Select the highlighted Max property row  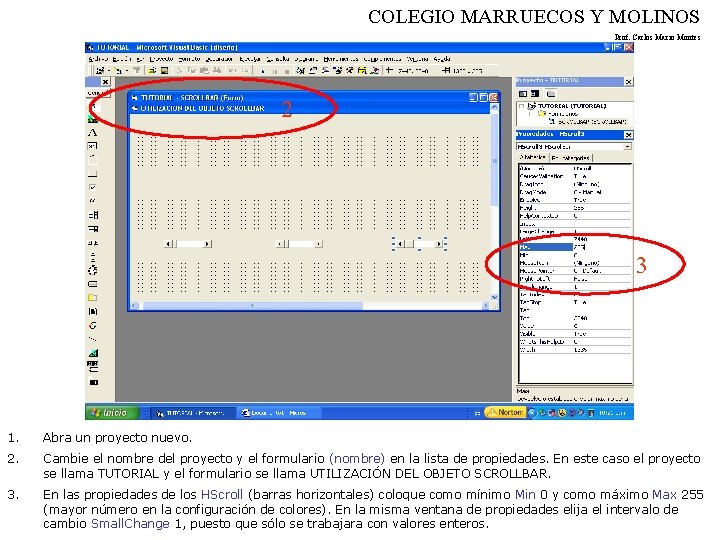(575, 247)
